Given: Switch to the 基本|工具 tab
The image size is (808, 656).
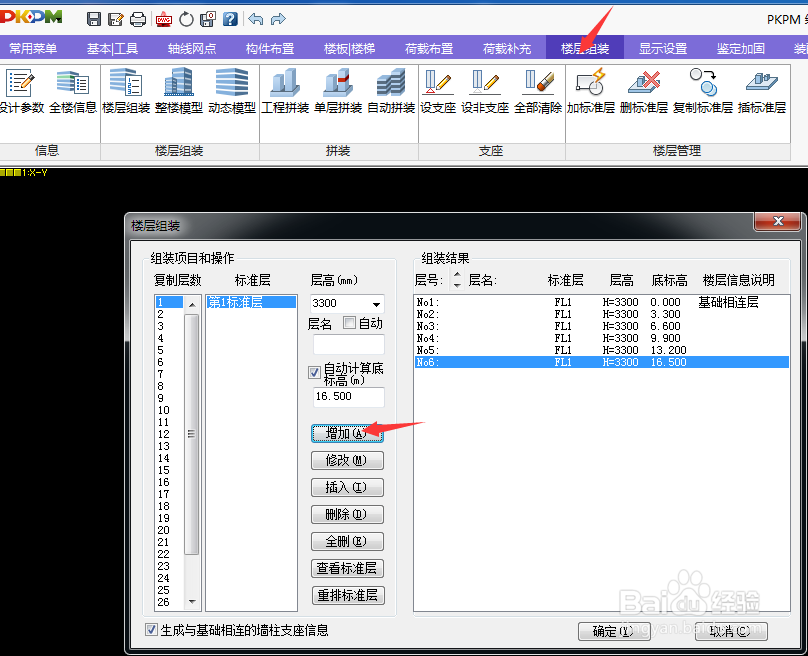Looking at the screenshot, I should point(112,48).
